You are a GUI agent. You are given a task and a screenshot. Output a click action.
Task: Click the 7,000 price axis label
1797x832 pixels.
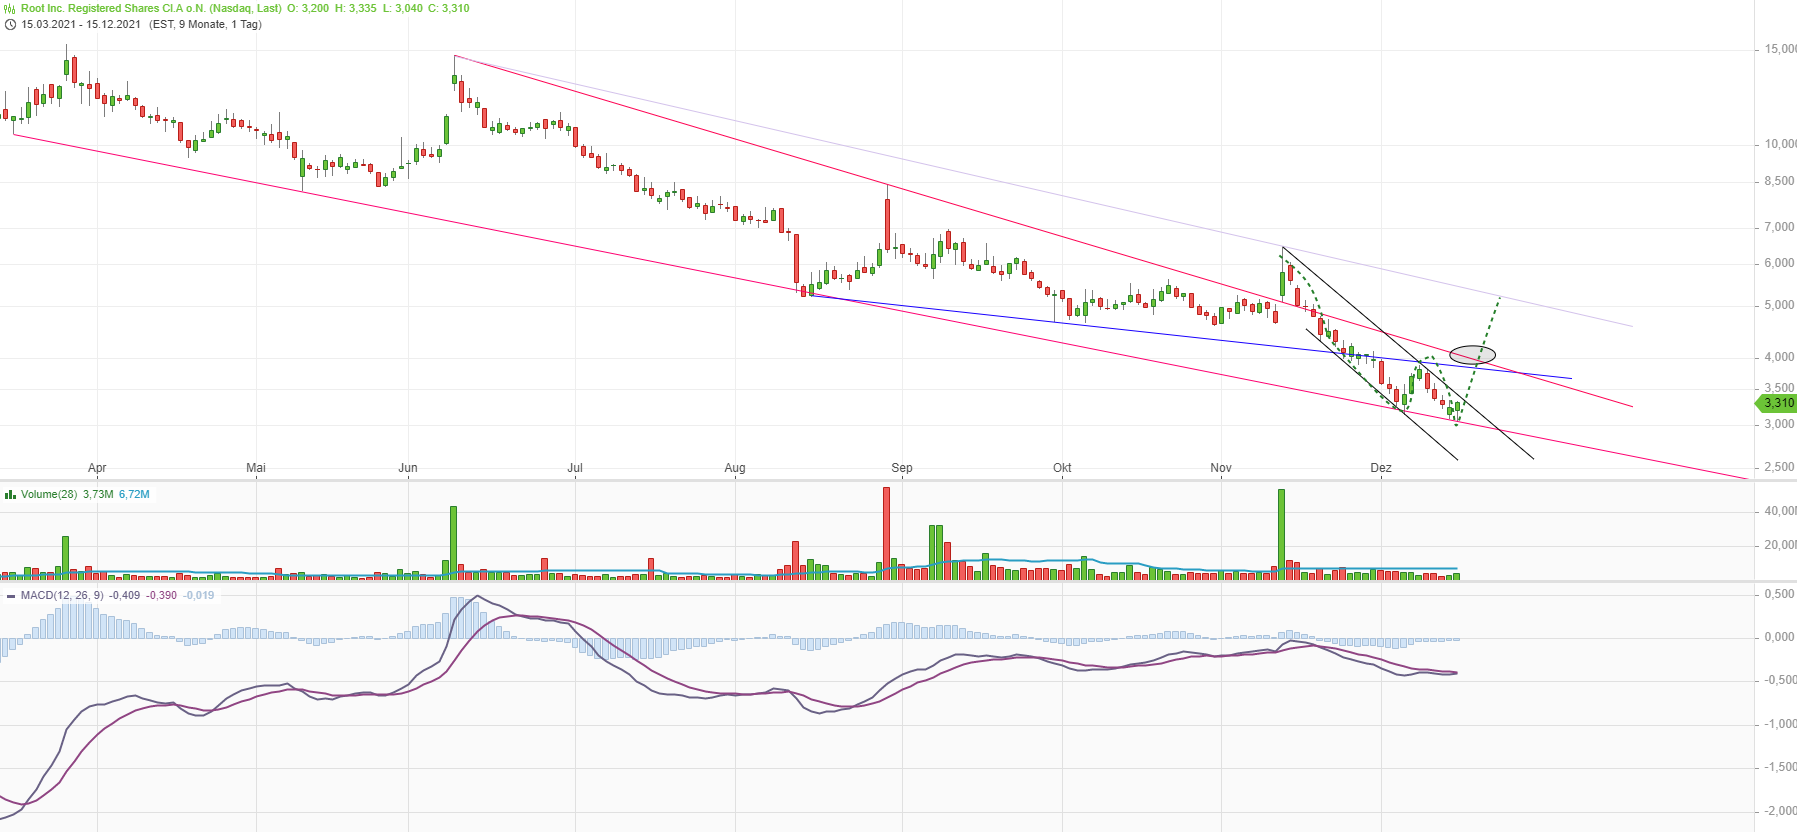point(1779,227)
